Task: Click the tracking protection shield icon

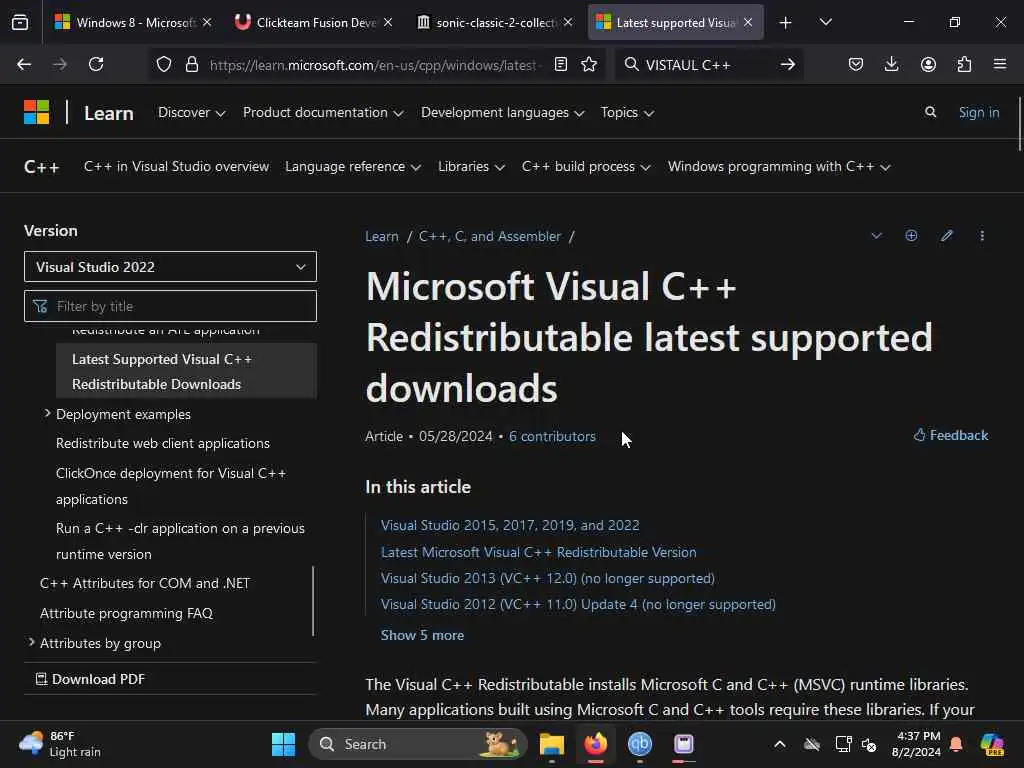Action: click(x=164, y=64)
